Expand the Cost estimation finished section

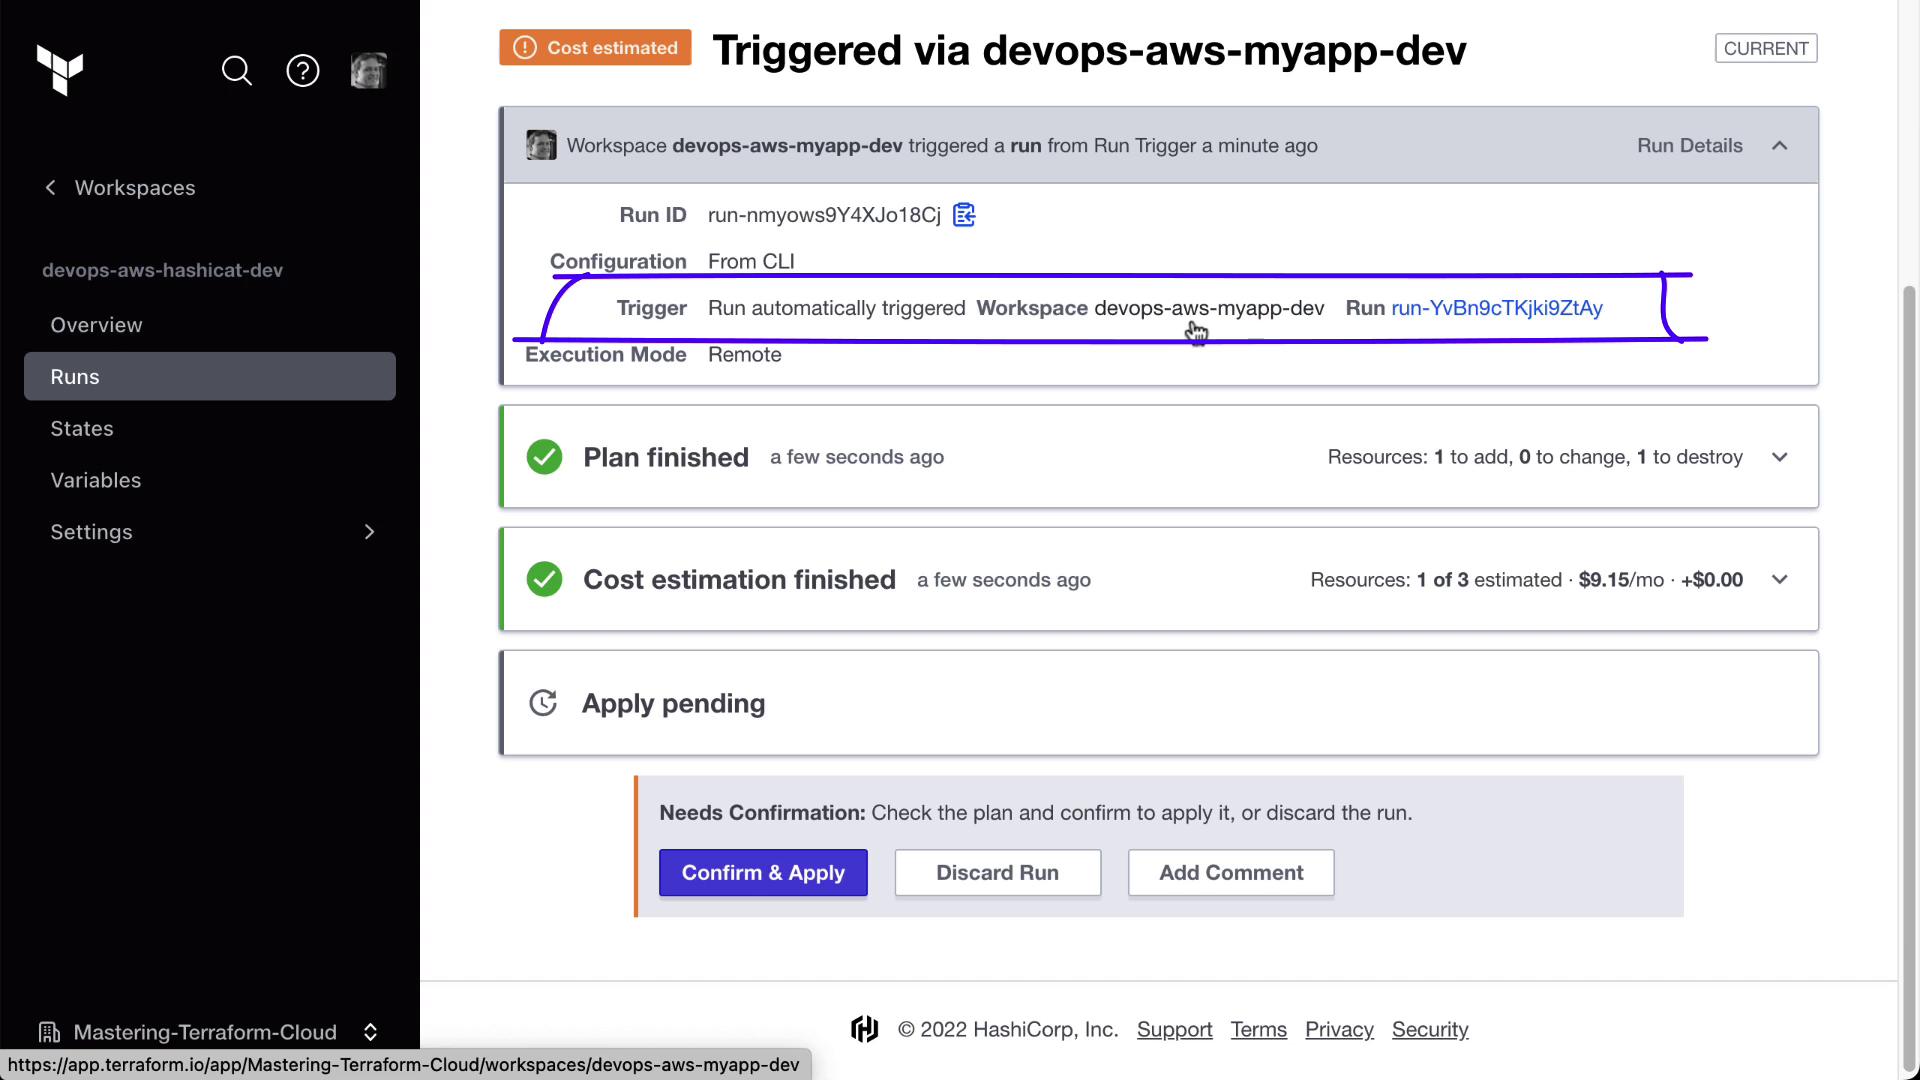1779,580
